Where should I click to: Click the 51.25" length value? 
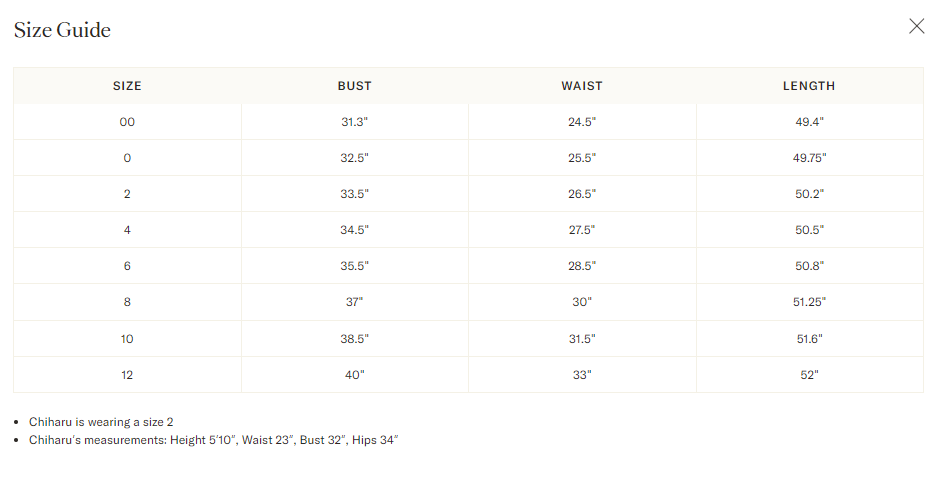(809, 302)
